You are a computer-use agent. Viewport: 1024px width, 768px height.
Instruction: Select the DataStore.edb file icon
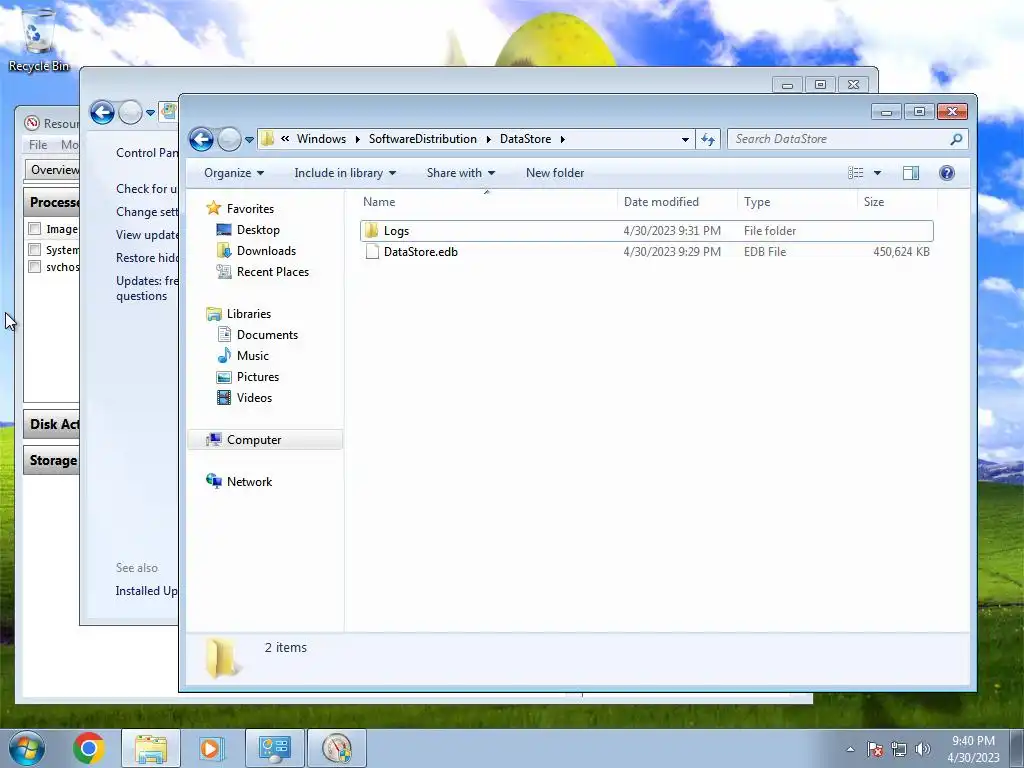tap(372, 251)
